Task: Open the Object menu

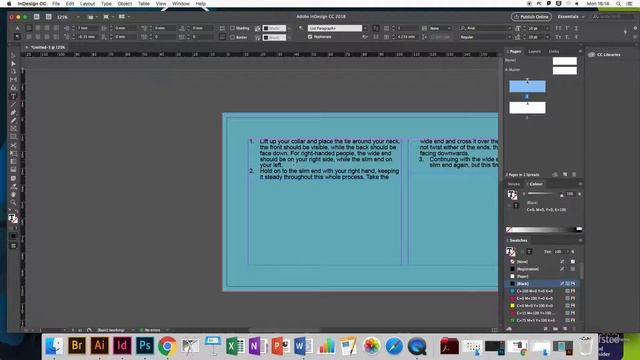Action: click(x=124, y=4)
